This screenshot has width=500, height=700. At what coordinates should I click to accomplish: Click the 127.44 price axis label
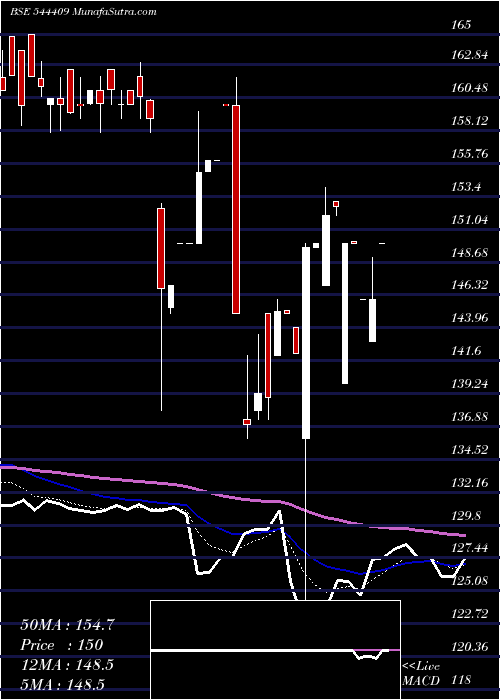coord(471,548)
